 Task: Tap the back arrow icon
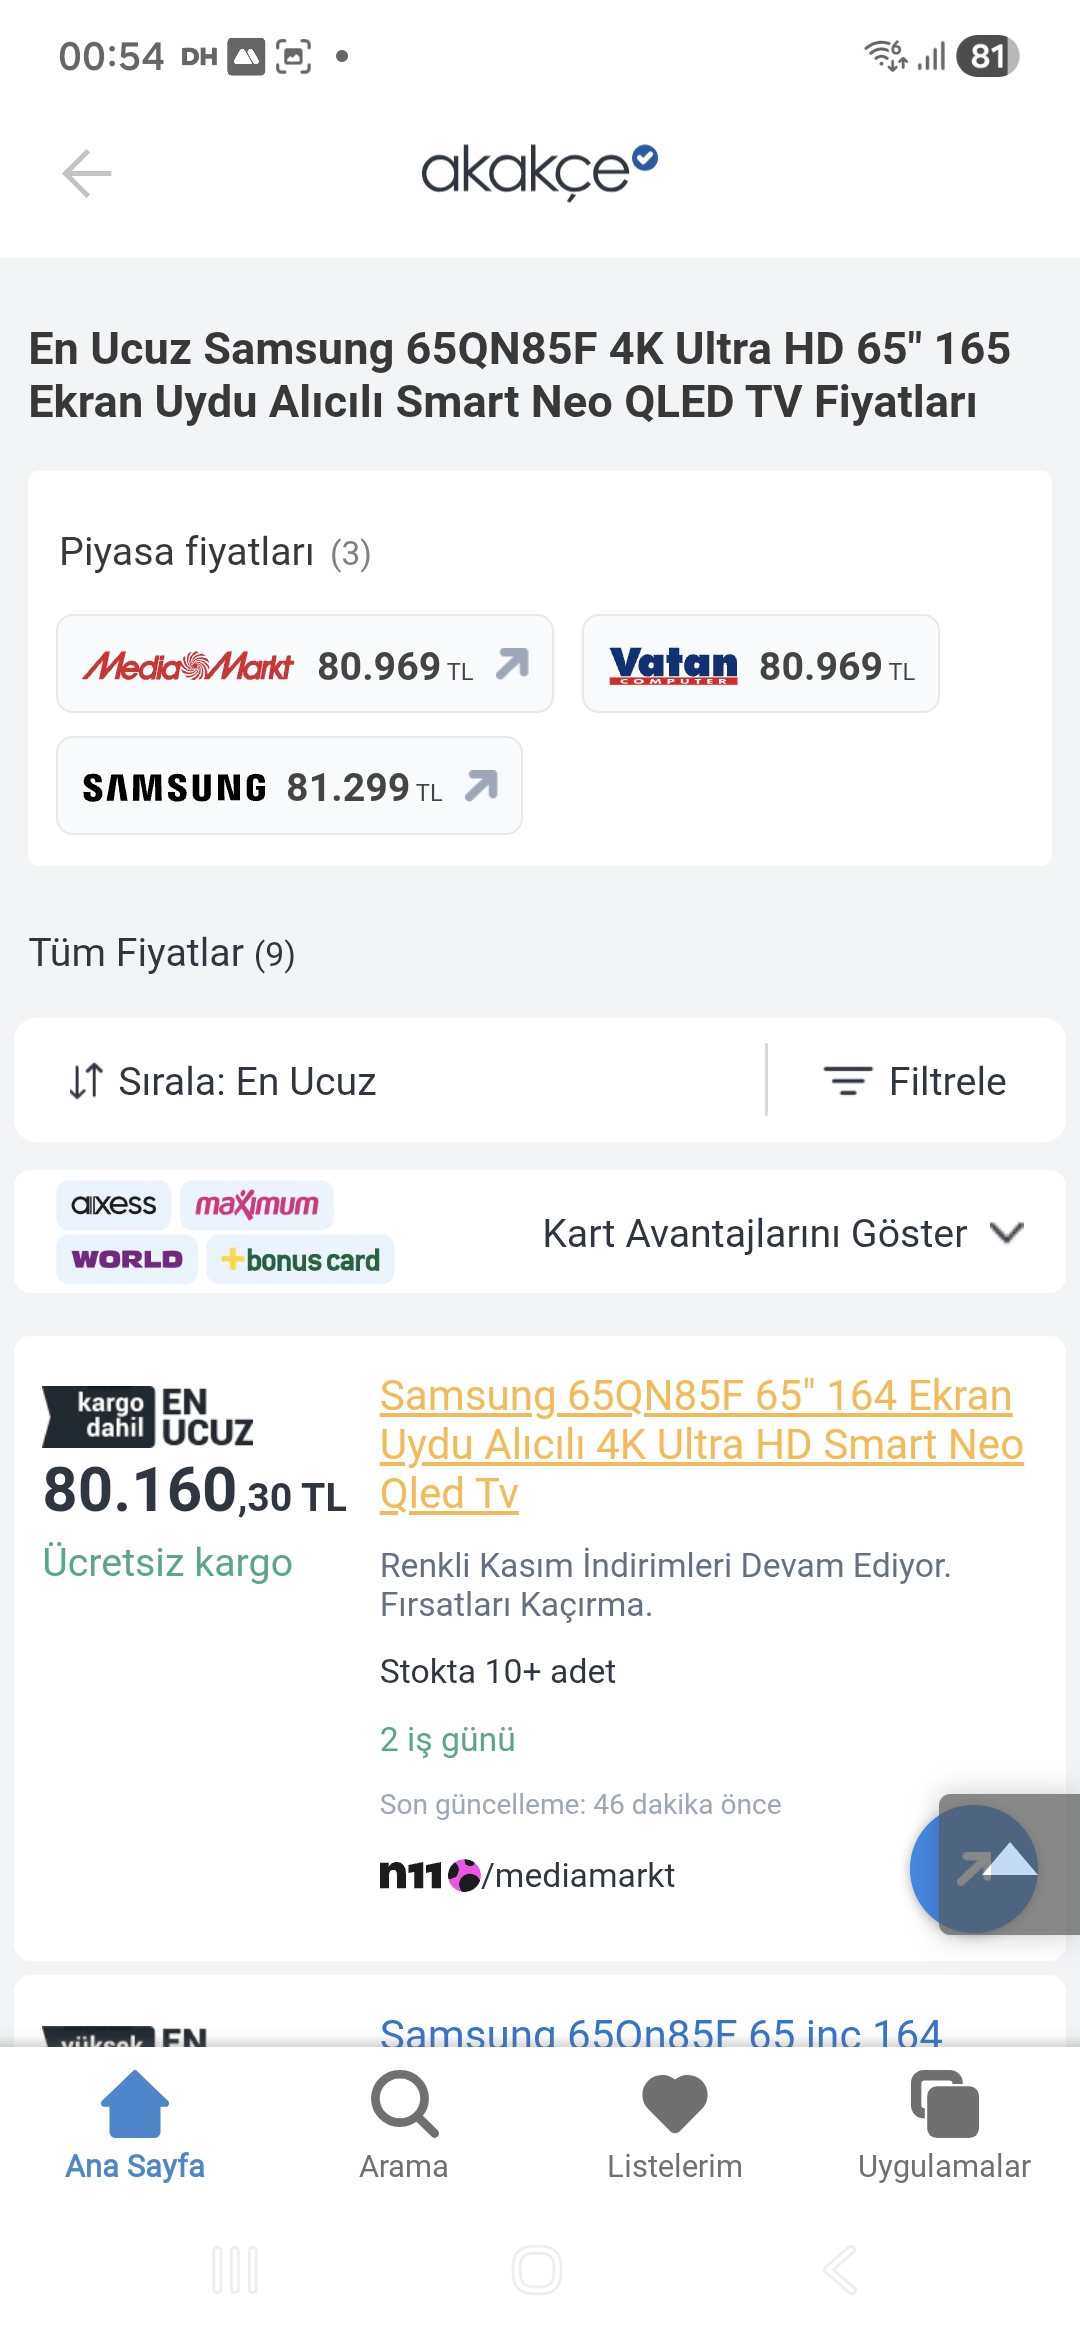pos(87,174)
